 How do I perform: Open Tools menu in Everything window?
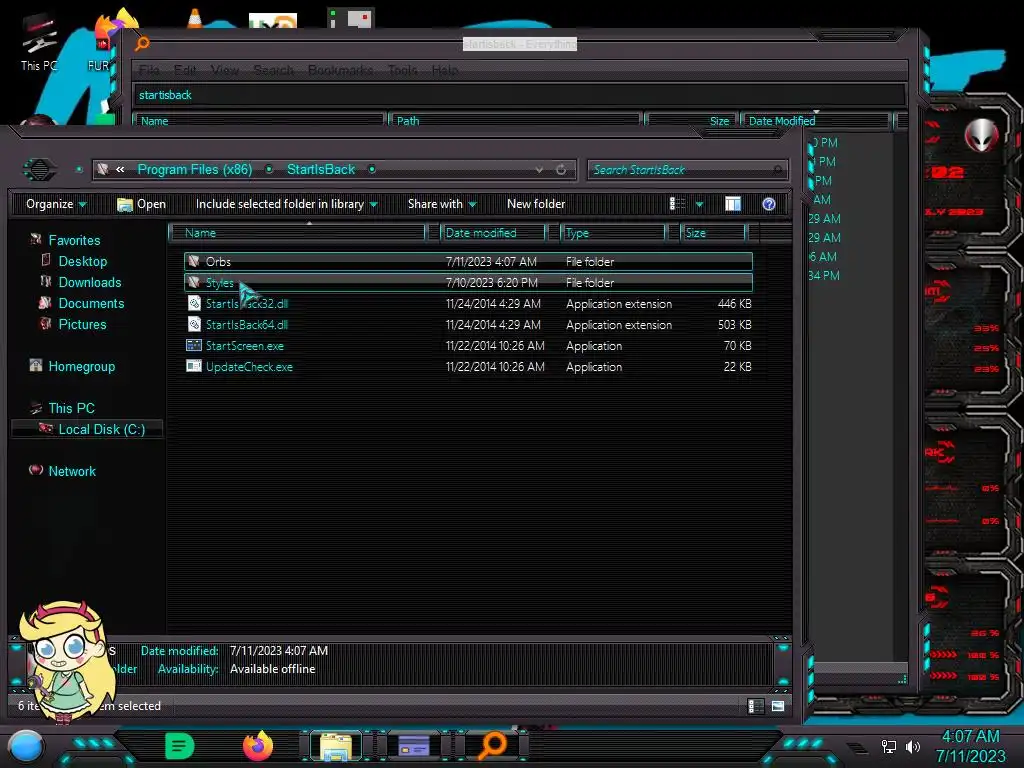pyautogui.click(x=402, y=70)
